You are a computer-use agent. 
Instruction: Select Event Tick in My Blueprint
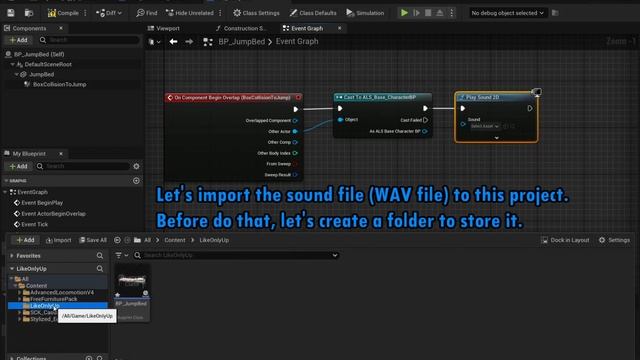tap(34, 224)
